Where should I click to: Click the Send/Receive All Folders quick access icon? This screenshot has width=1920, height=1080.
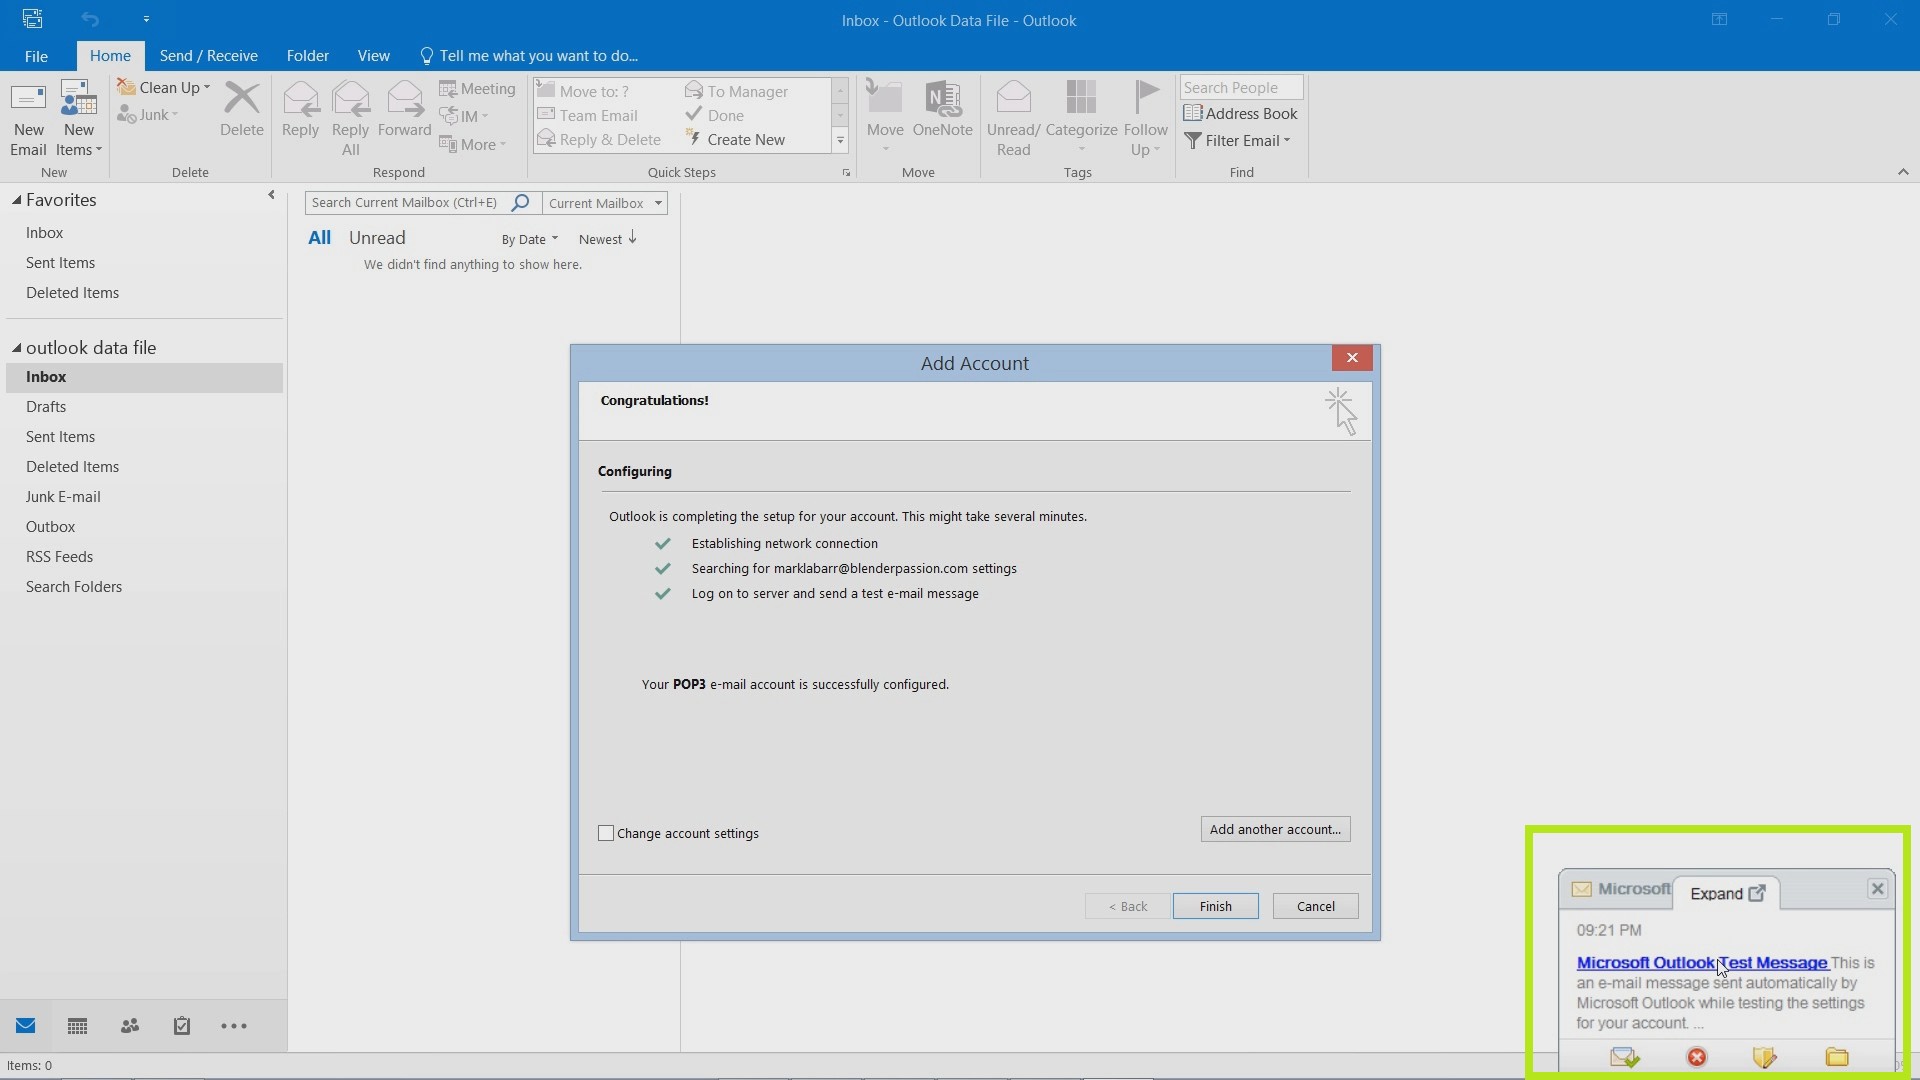[x=32, y=19]
